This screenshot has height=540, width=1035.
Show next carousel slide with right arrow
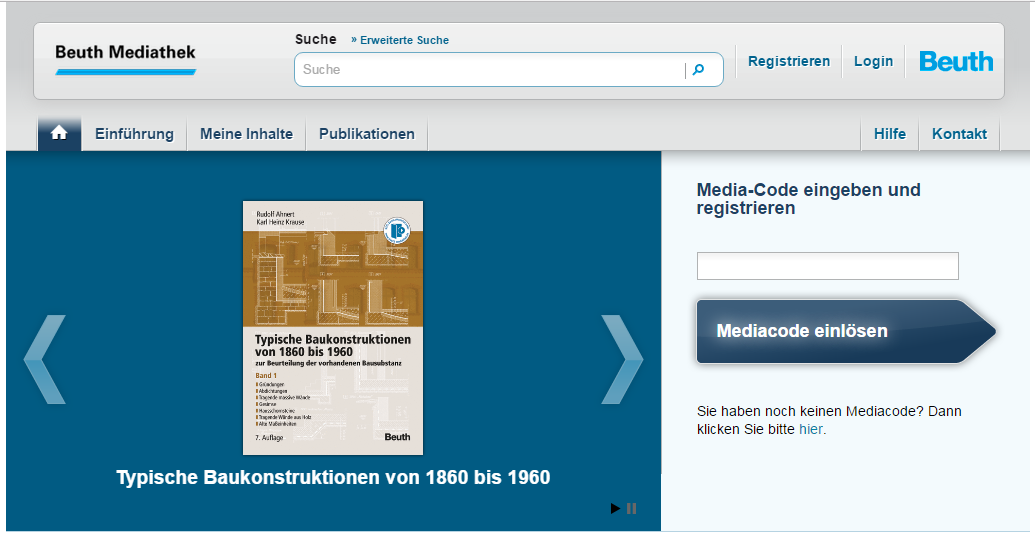[622, 359]
